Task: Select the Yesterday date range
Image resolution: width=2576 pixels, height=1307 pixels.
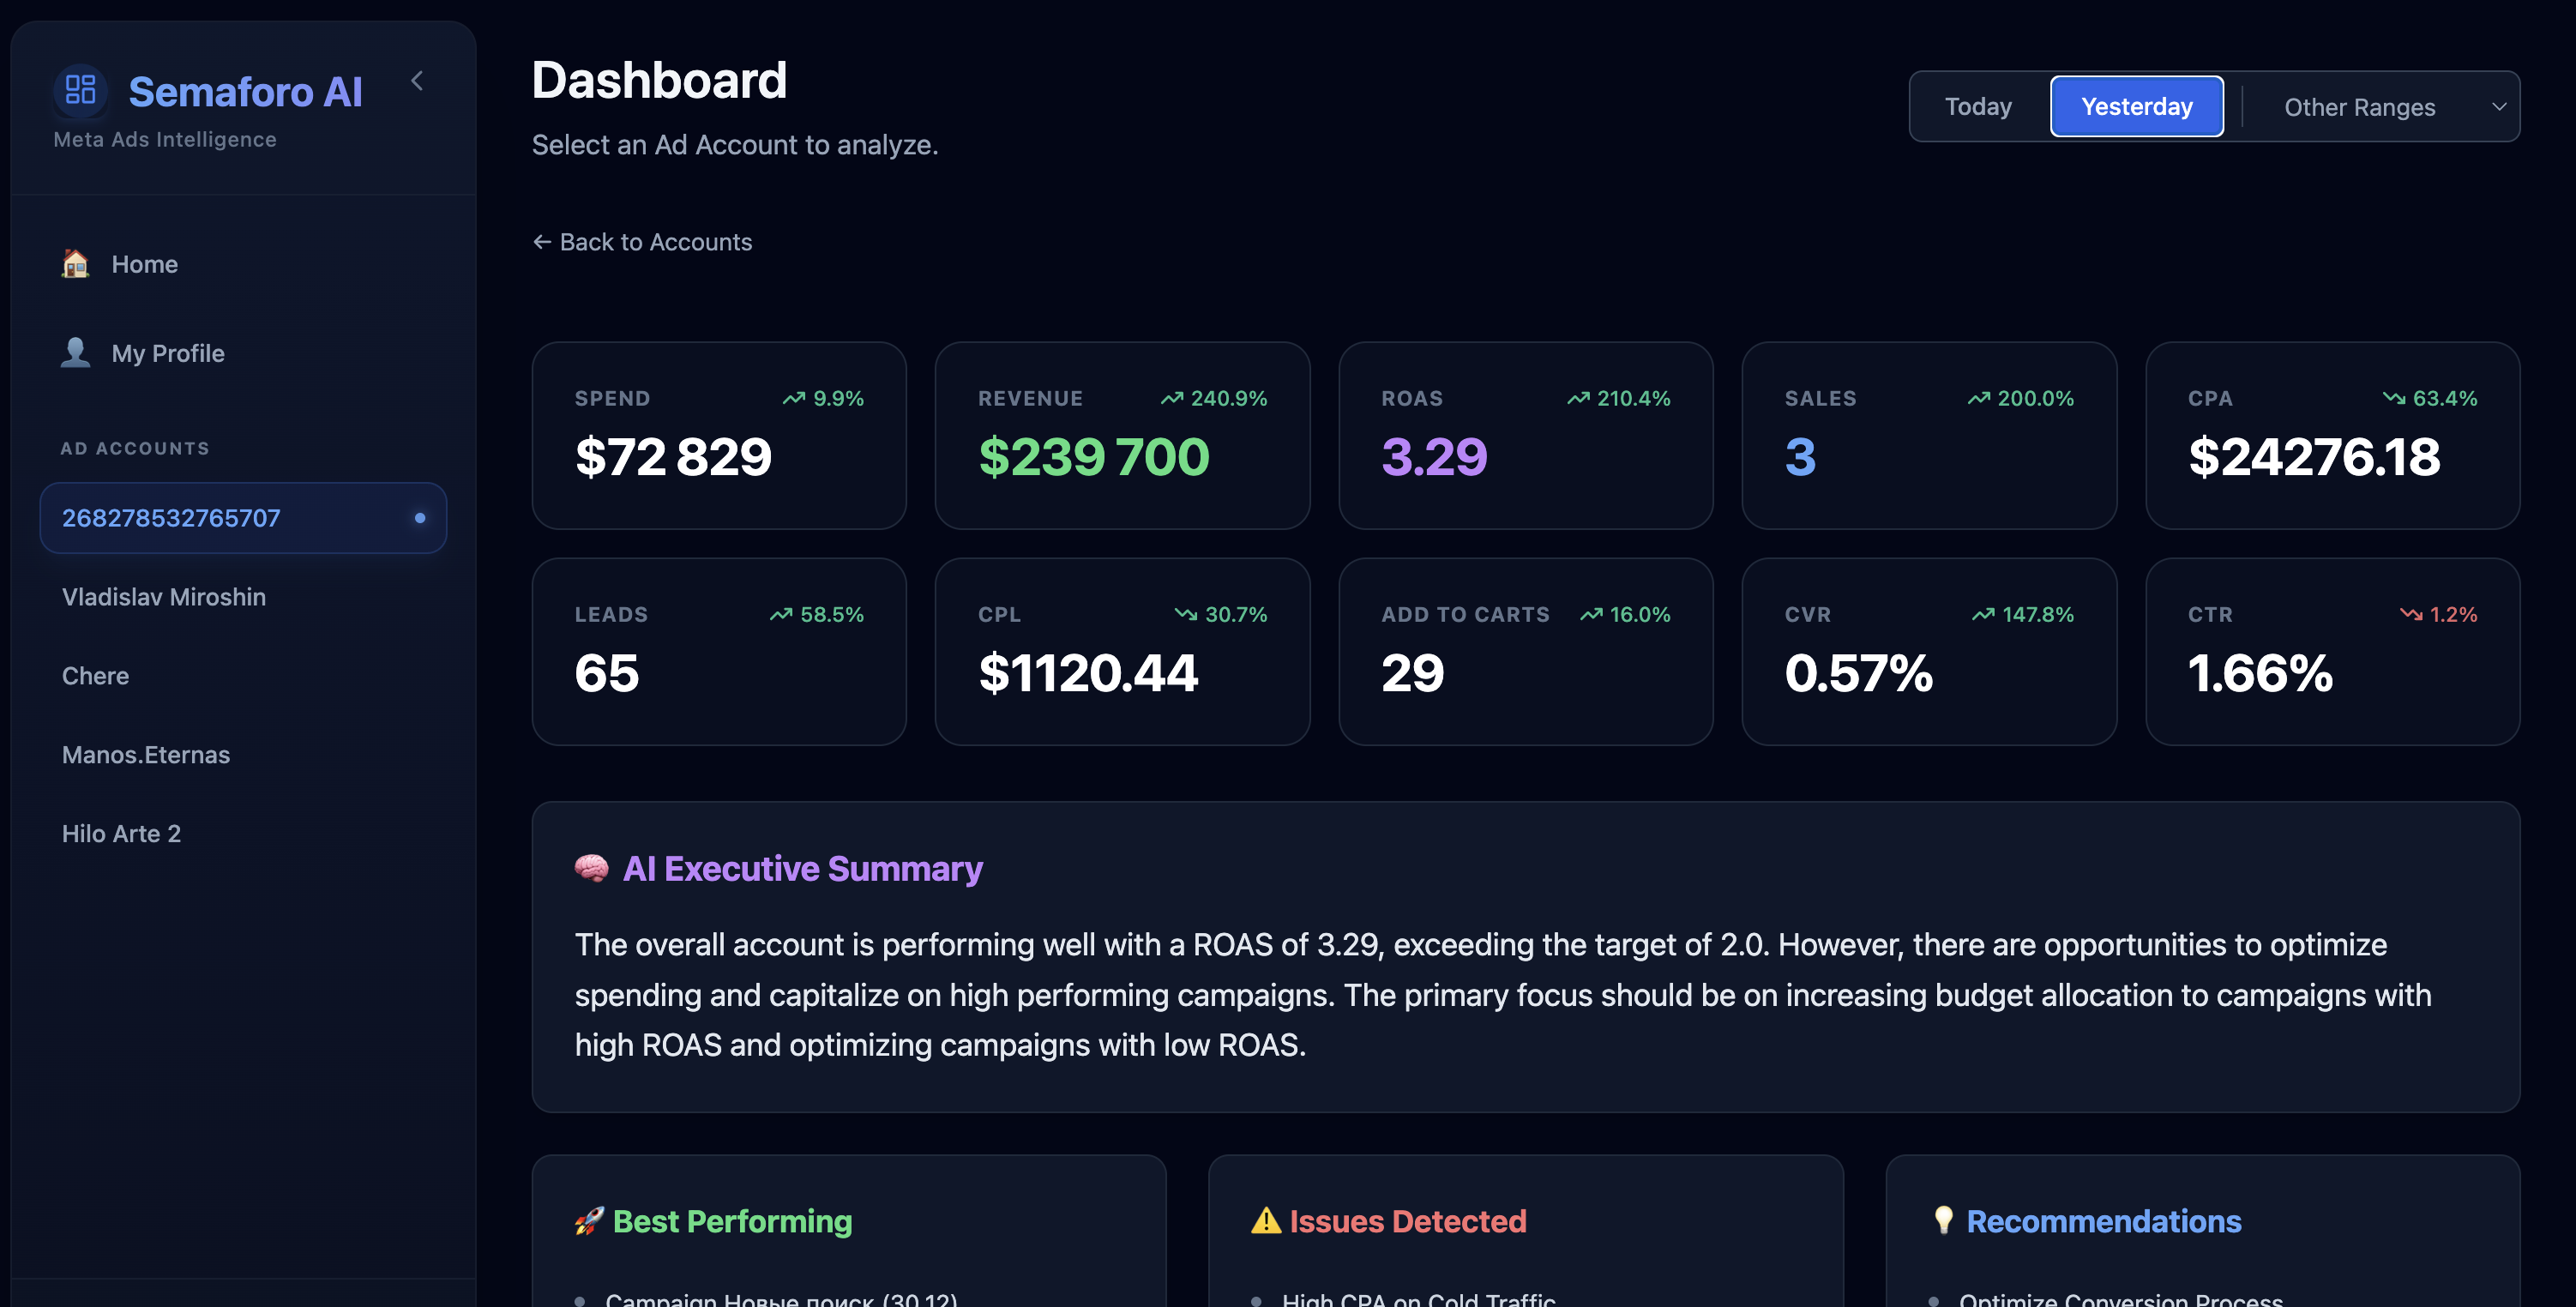Action: pyautogui.click(x=2136, y=106)
